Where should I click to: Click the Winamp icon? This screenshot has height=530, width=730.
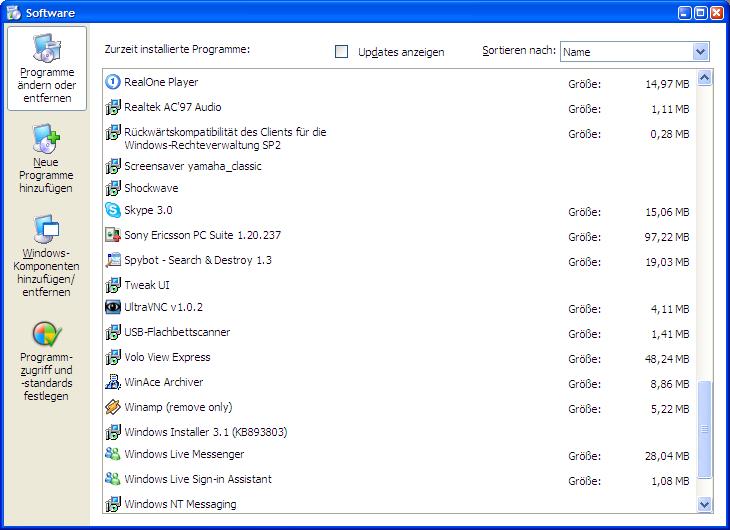(113, 407)
